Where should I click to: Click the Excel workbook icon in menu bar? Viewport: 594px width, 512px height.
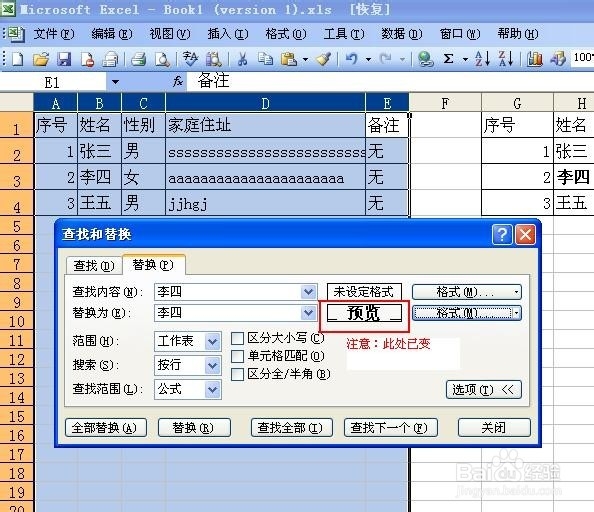pos(16,34)
